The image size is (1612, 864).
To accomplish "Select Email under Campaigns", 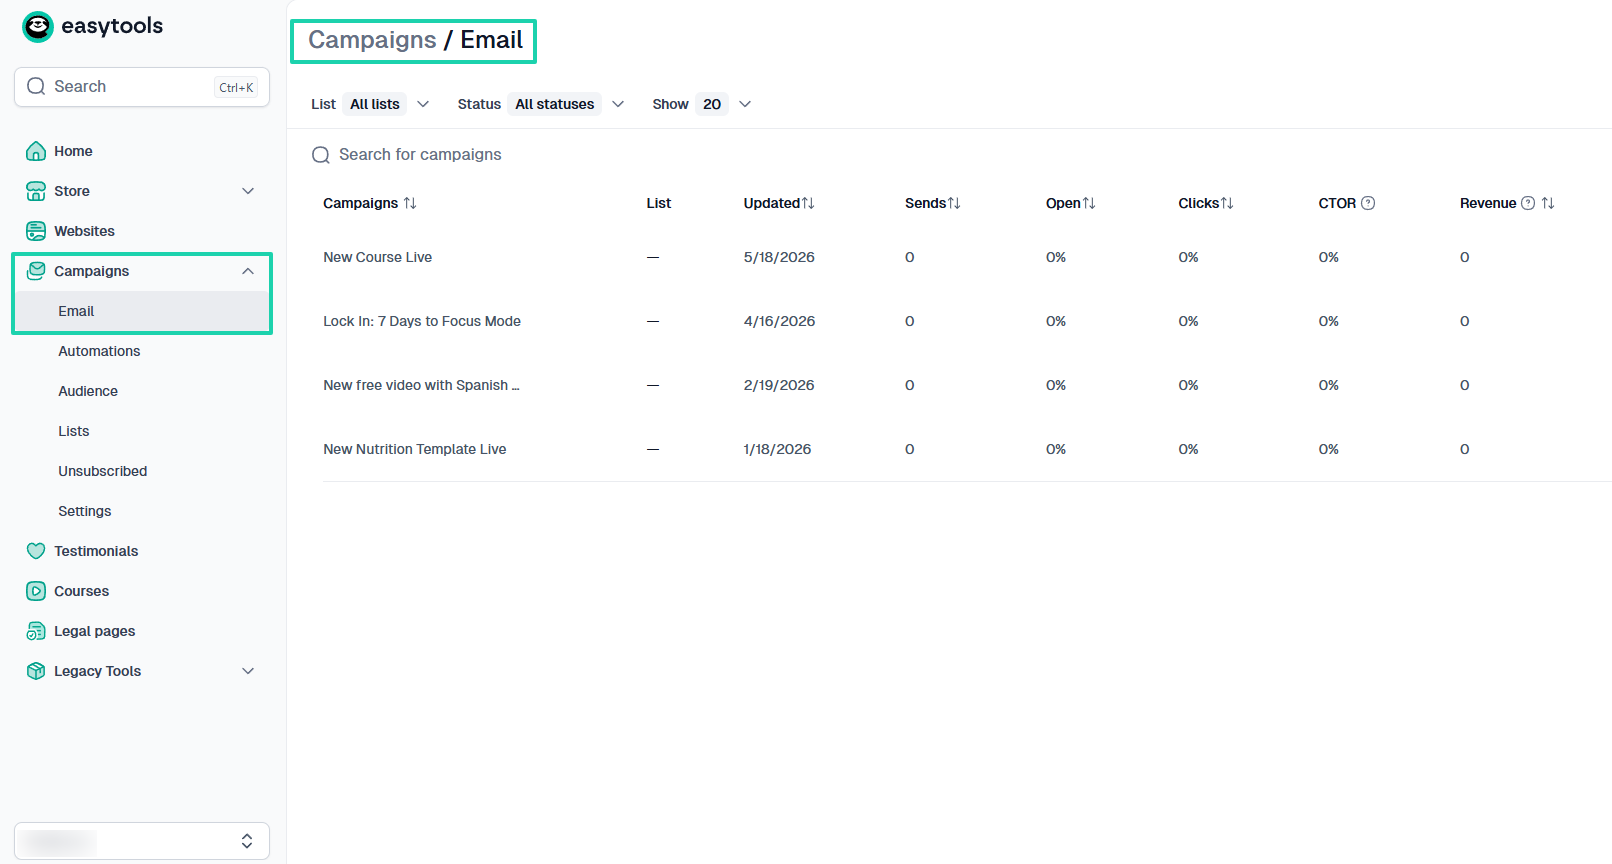I will tap(142, 311).
